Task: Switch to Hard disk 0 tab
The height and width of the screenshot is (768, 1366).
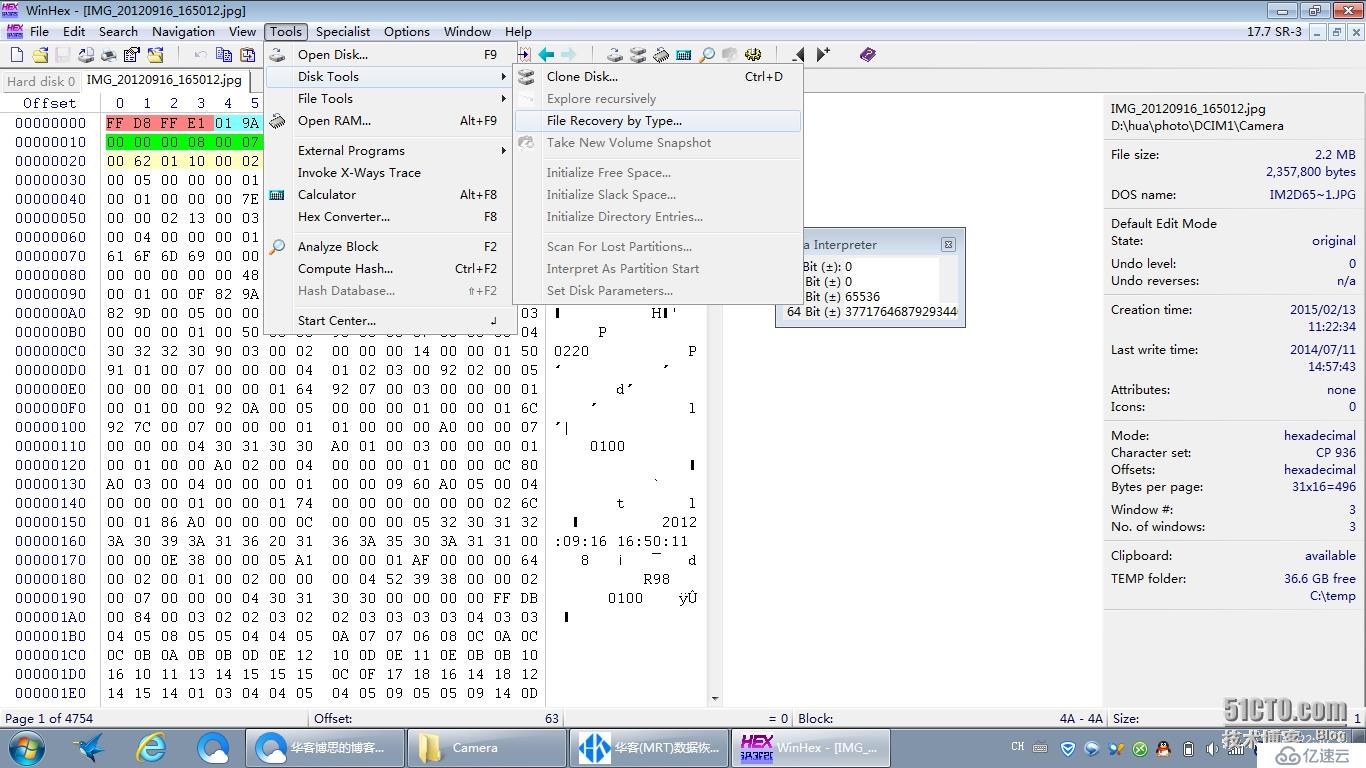Action: (41, 82)
